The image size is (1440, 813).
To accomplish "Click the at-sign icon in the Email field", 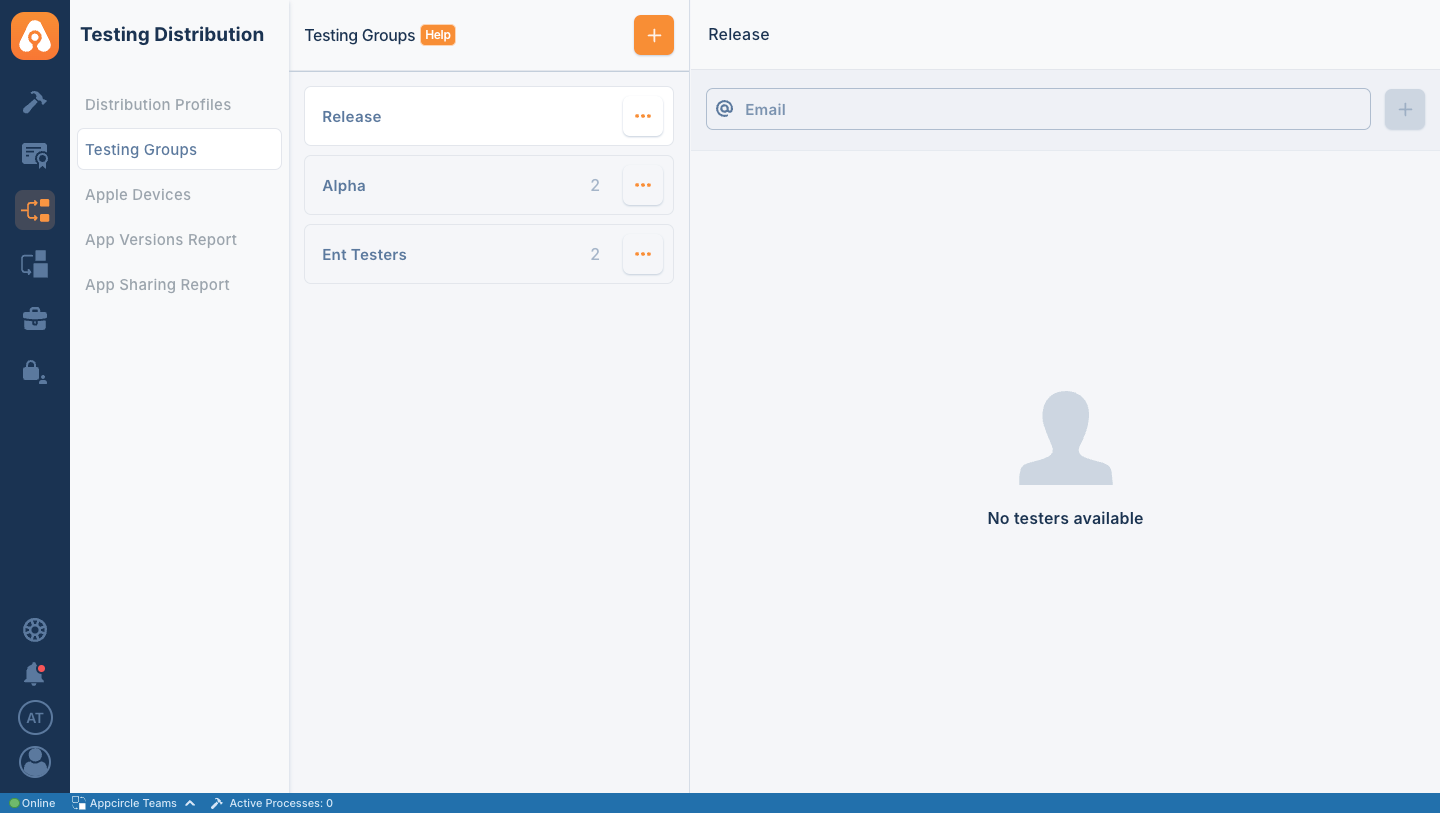I will [x=725, y=109].
